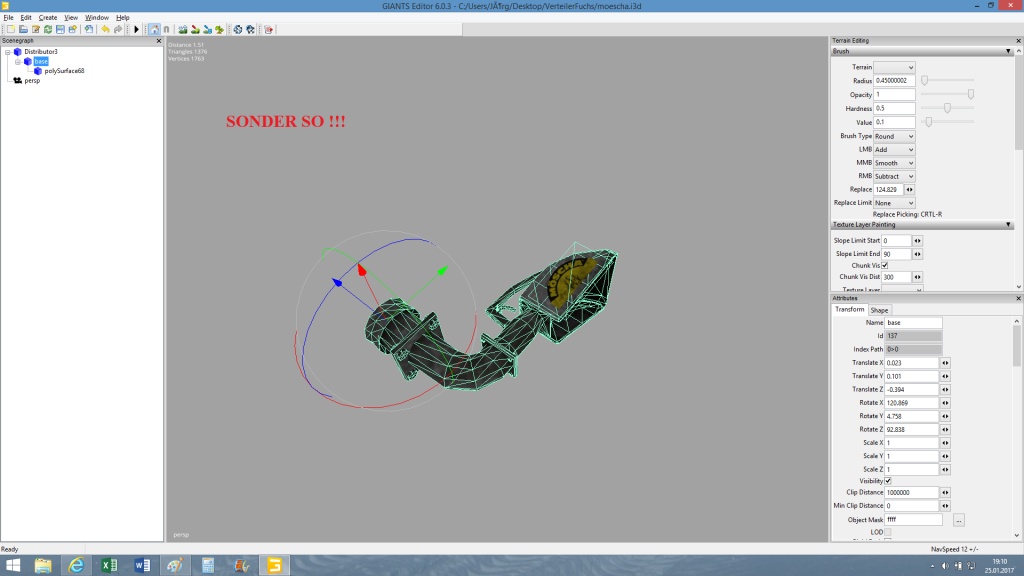Screen dimensions: 1024x576
Task: Click the Undo arrow in toolbar
Action: tap(104, 29)
